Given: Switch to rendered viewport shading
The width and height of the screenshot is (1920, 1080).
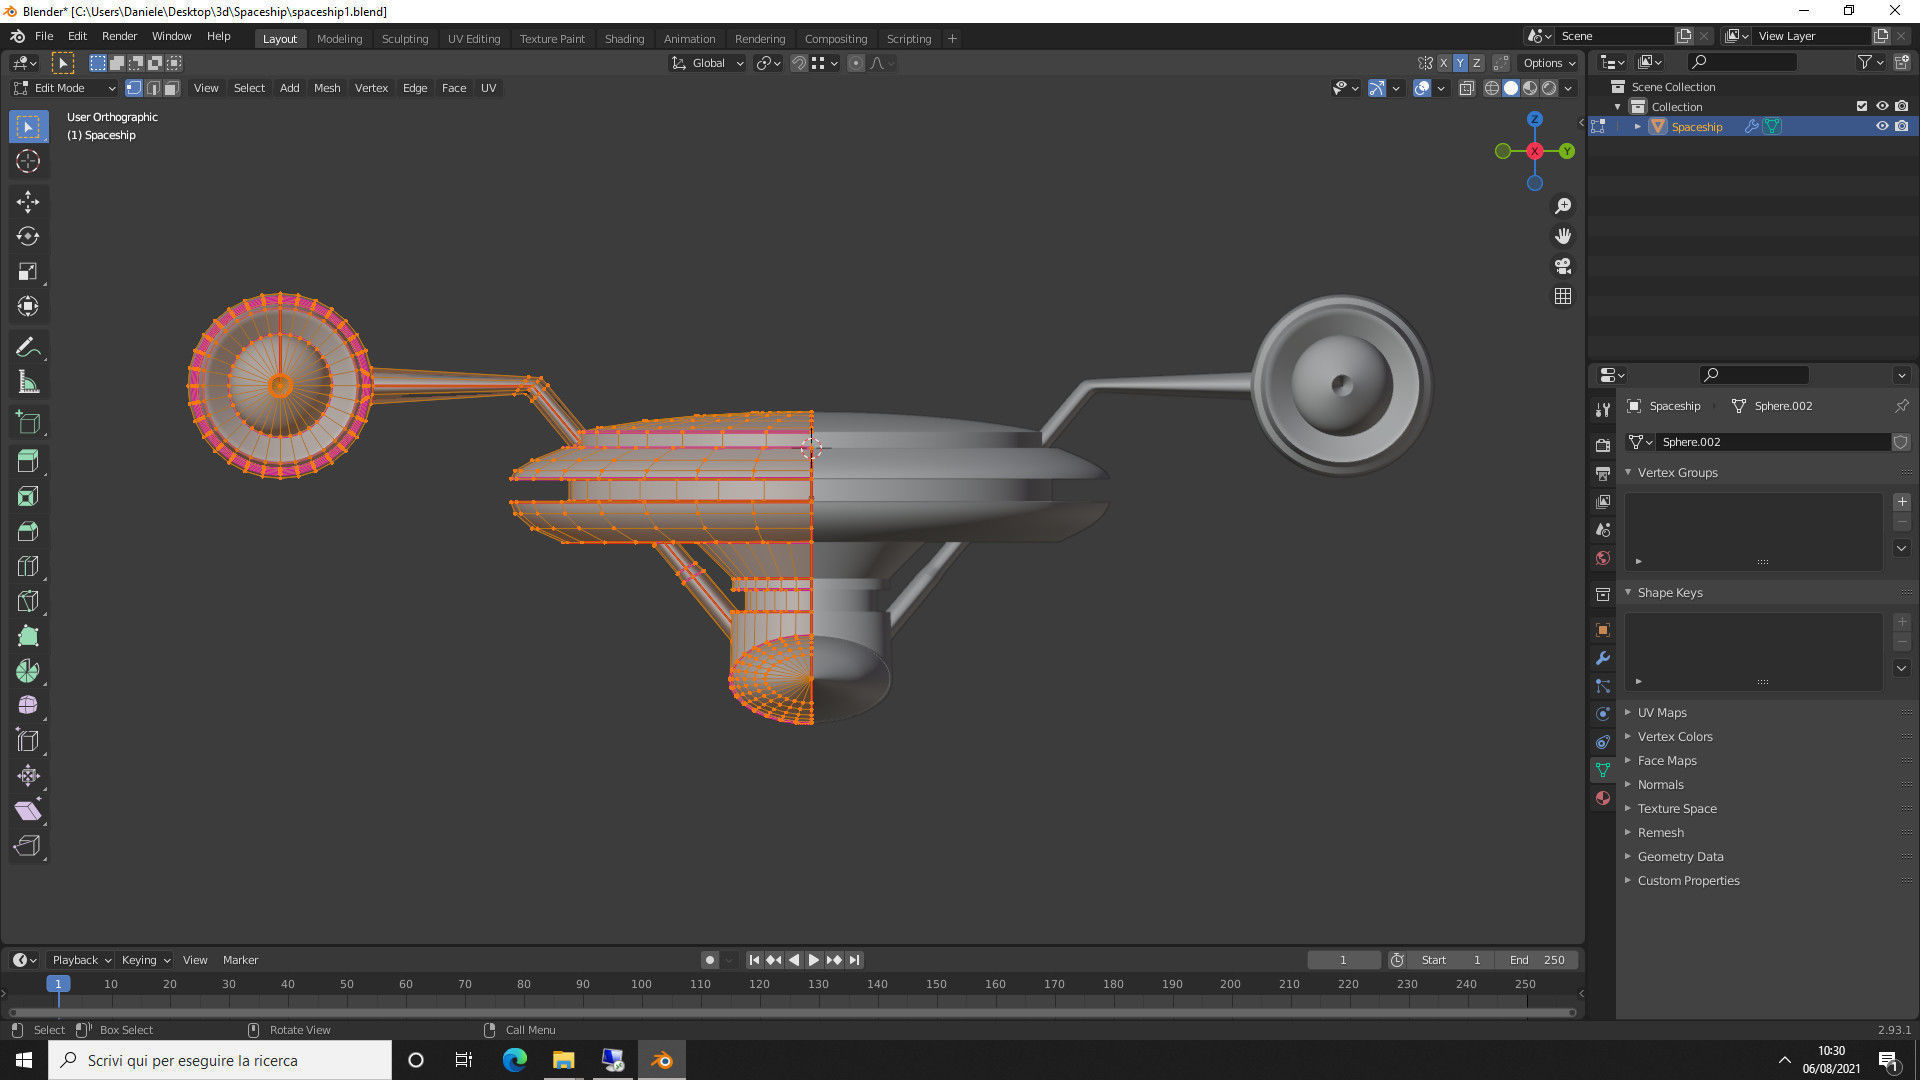Looking at the screenshot, I should (x=1549, y=88).
